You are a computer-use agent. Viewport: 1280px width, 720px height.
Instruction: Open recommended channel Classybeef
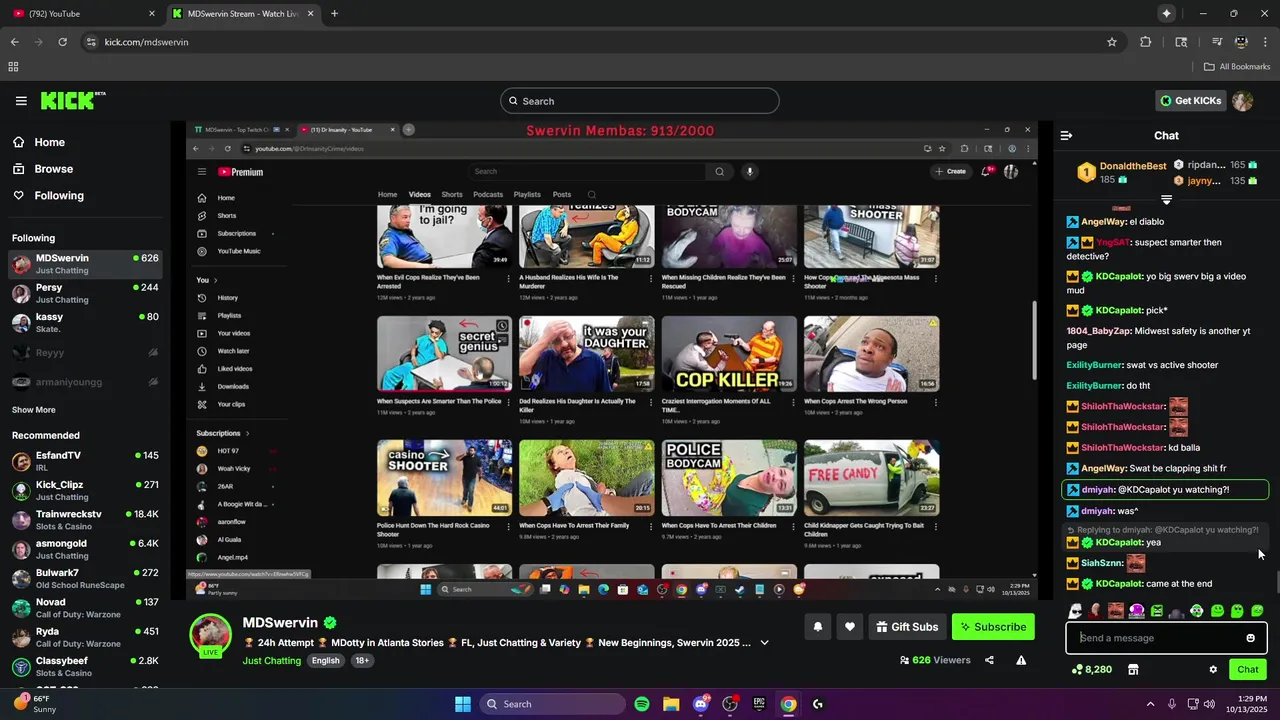(85, 666)
